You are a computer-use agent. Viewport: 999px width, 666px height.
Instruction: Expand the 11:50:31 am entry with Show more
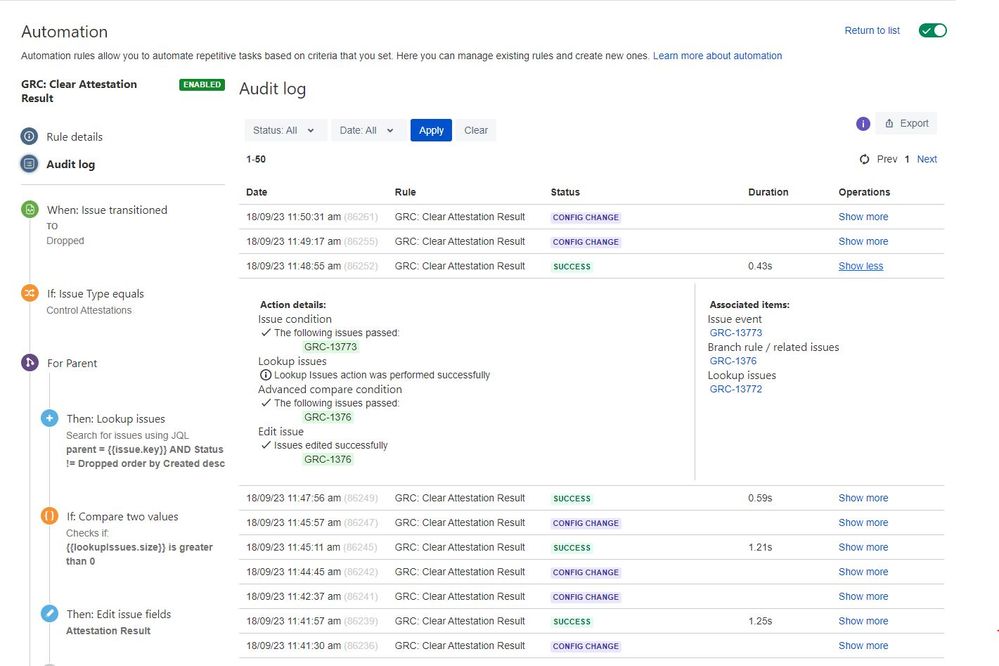coord(863,217)
